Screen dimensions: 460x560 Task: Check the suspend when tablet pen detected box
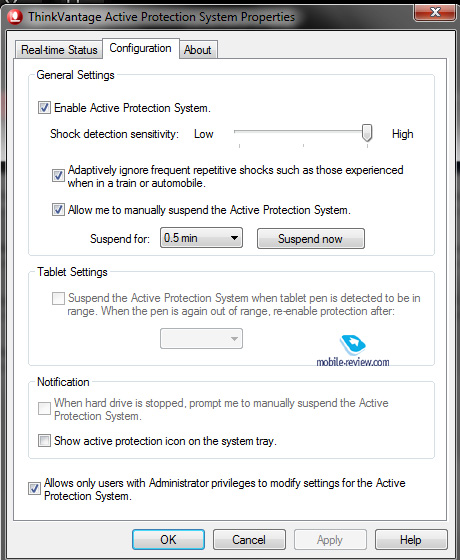[x=58, y=298]
